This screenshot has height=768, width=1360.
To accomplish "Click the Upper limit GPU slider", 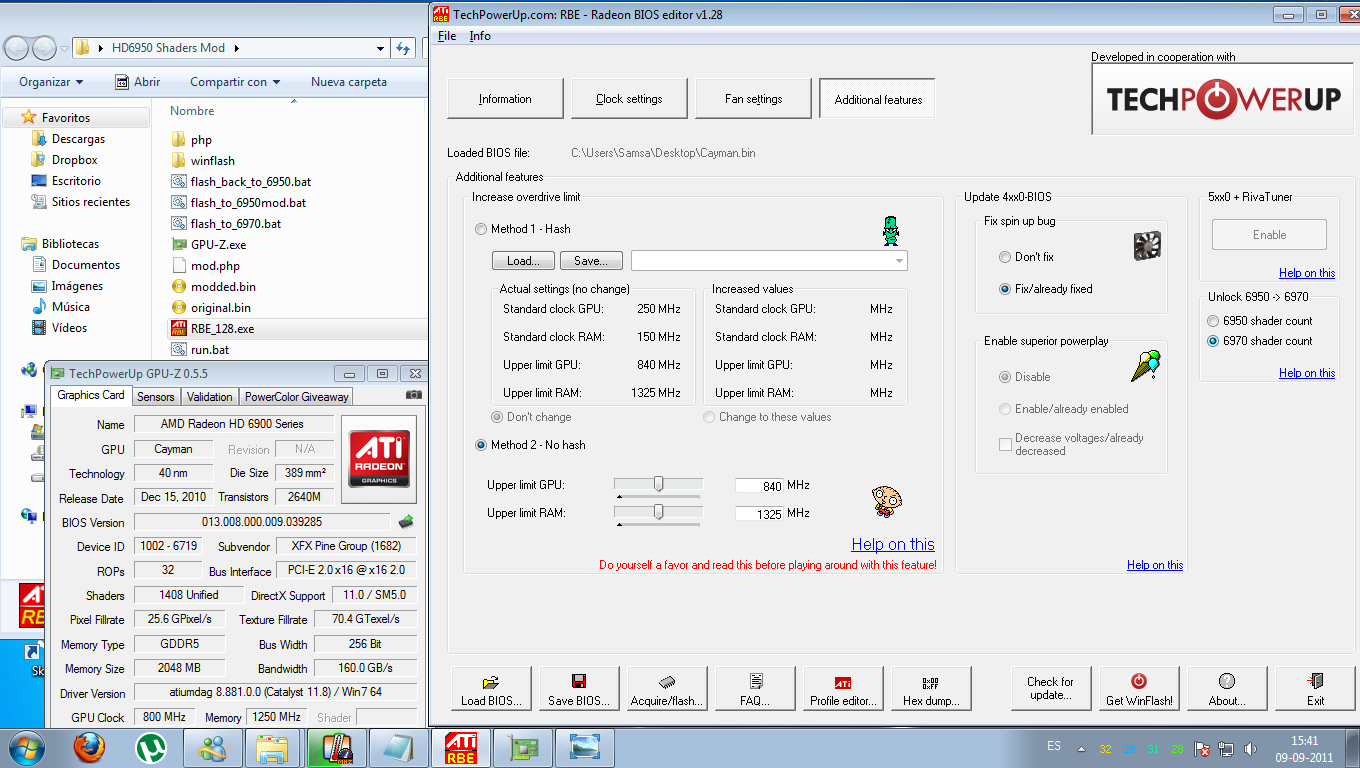I will click(x=659, y=485).
